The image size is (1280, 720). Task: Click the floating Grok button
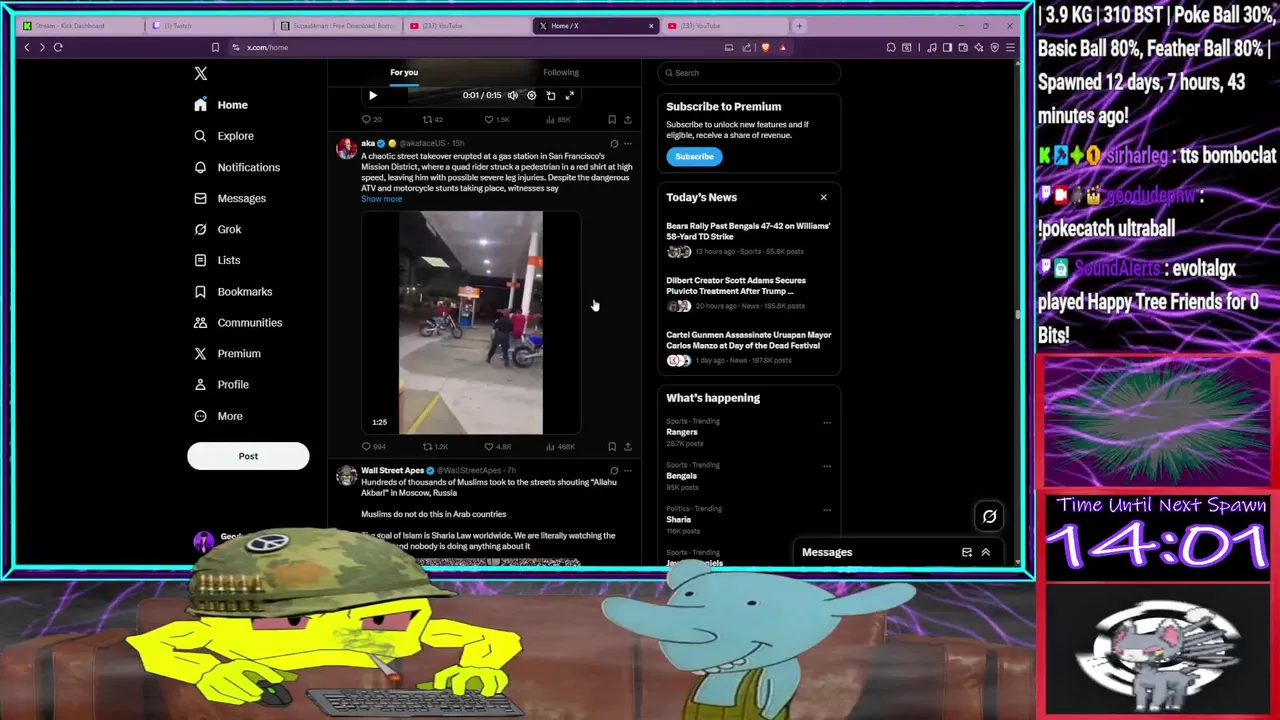[989, 516]
